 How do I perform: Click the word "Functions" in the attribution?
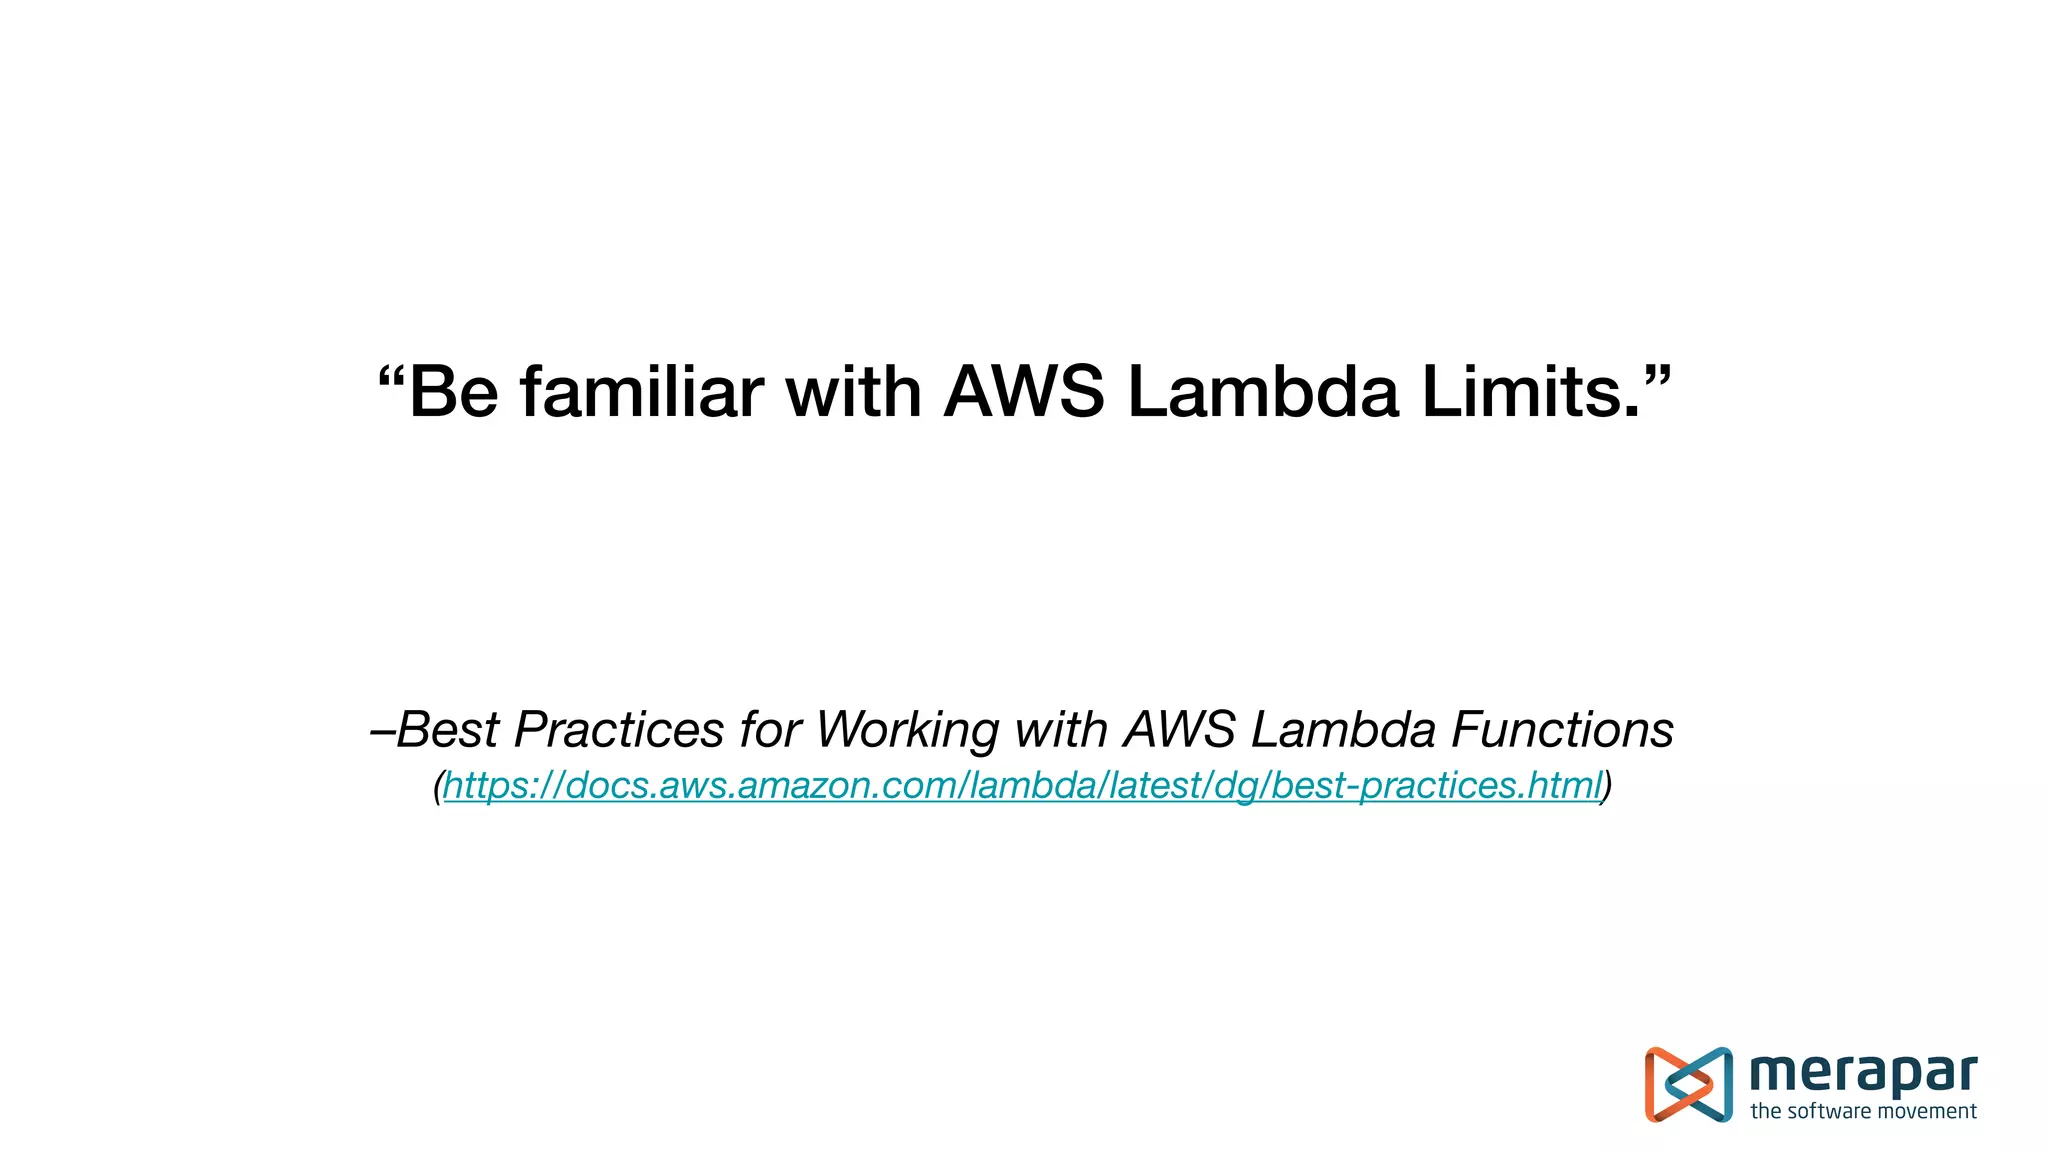[x=1562, y=729]
